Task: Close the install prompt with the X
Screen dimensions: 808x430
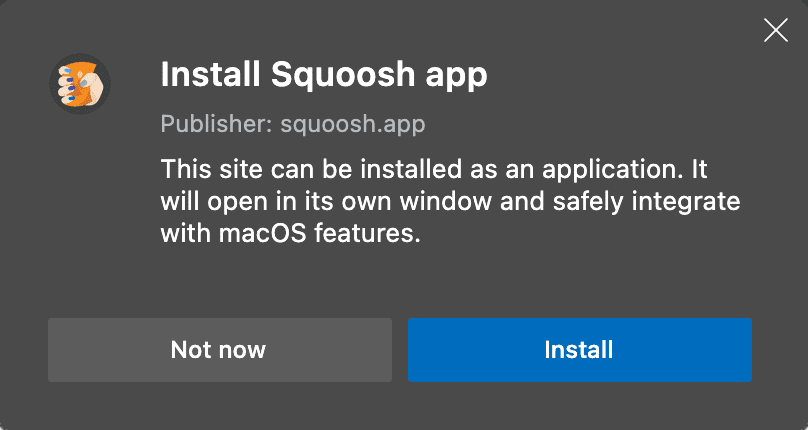Action: click(776, 31)
